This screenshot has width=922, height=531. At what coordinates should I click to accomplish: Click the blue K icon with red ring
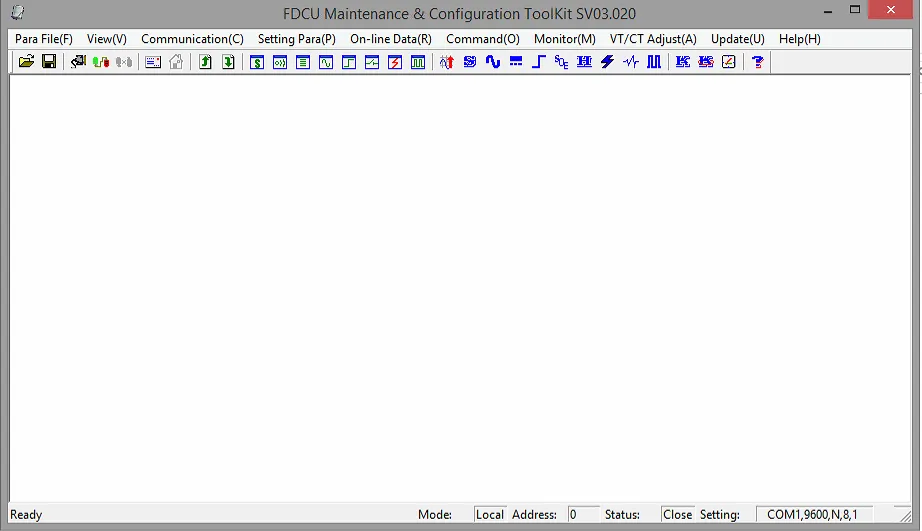[706, 62]
